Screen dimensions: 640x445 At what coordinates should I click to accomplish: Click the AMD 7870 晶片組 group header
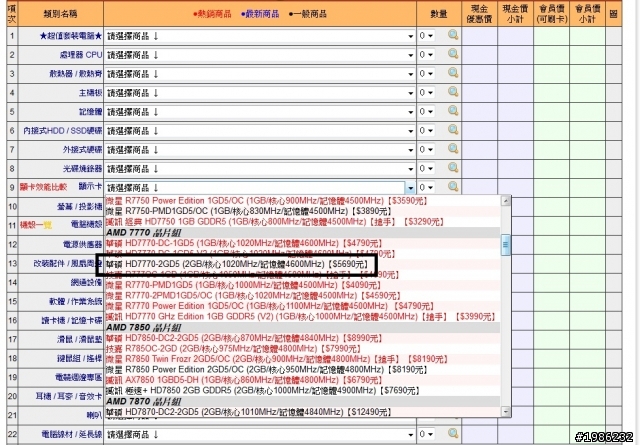tap(303, 401)
